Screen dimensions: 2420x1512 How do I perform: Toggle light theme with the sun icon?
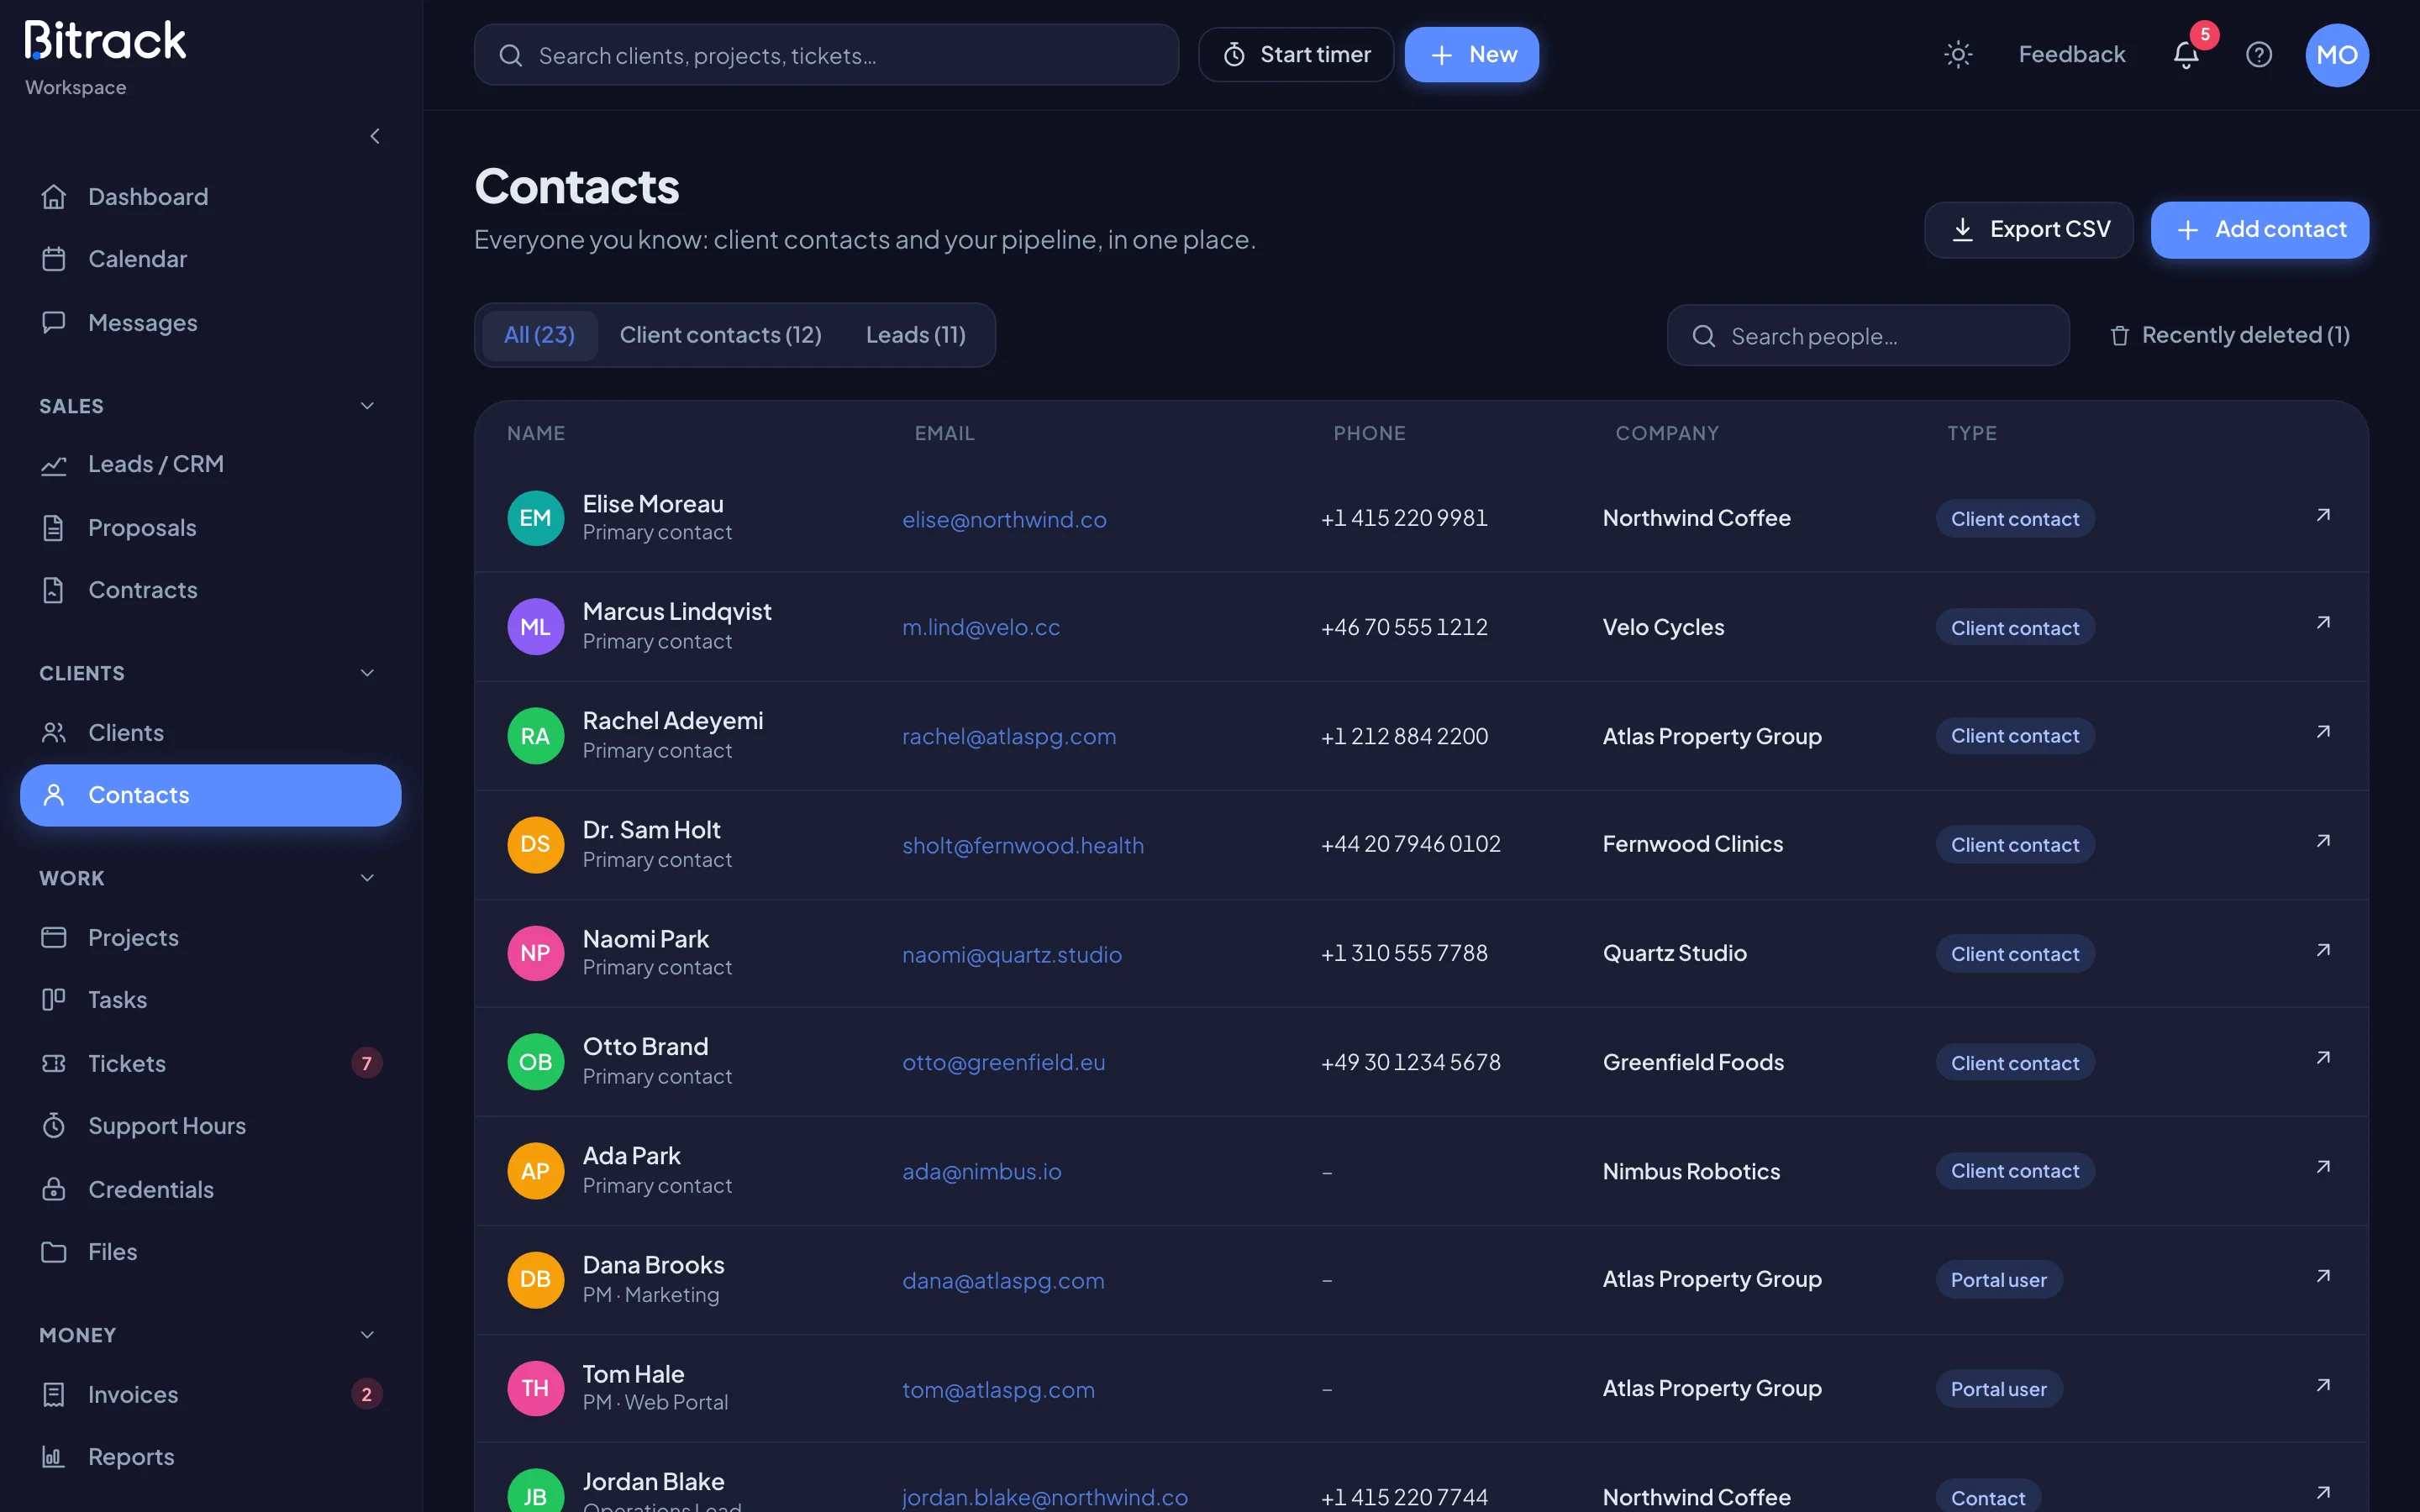coord(1957,55)
